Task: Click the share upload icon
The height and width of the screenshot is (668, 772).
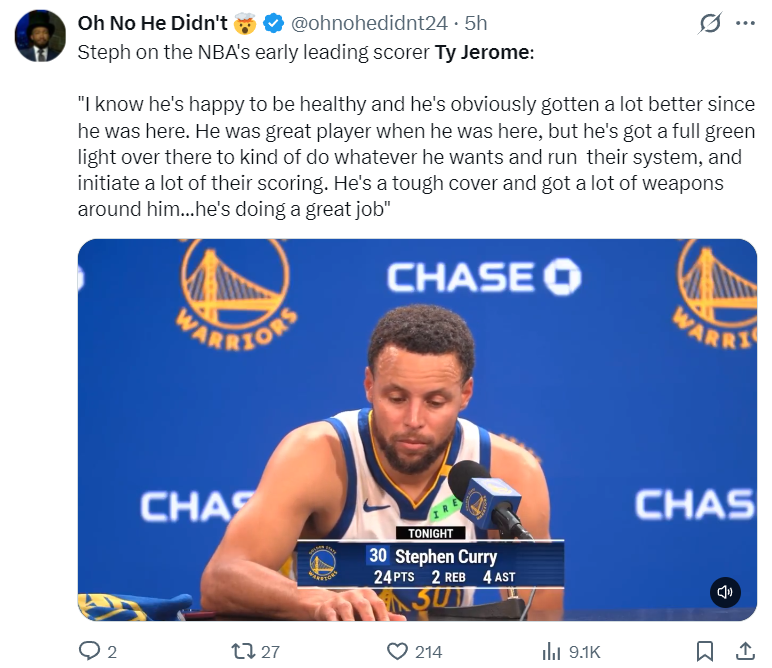Action: pos(745,651)
